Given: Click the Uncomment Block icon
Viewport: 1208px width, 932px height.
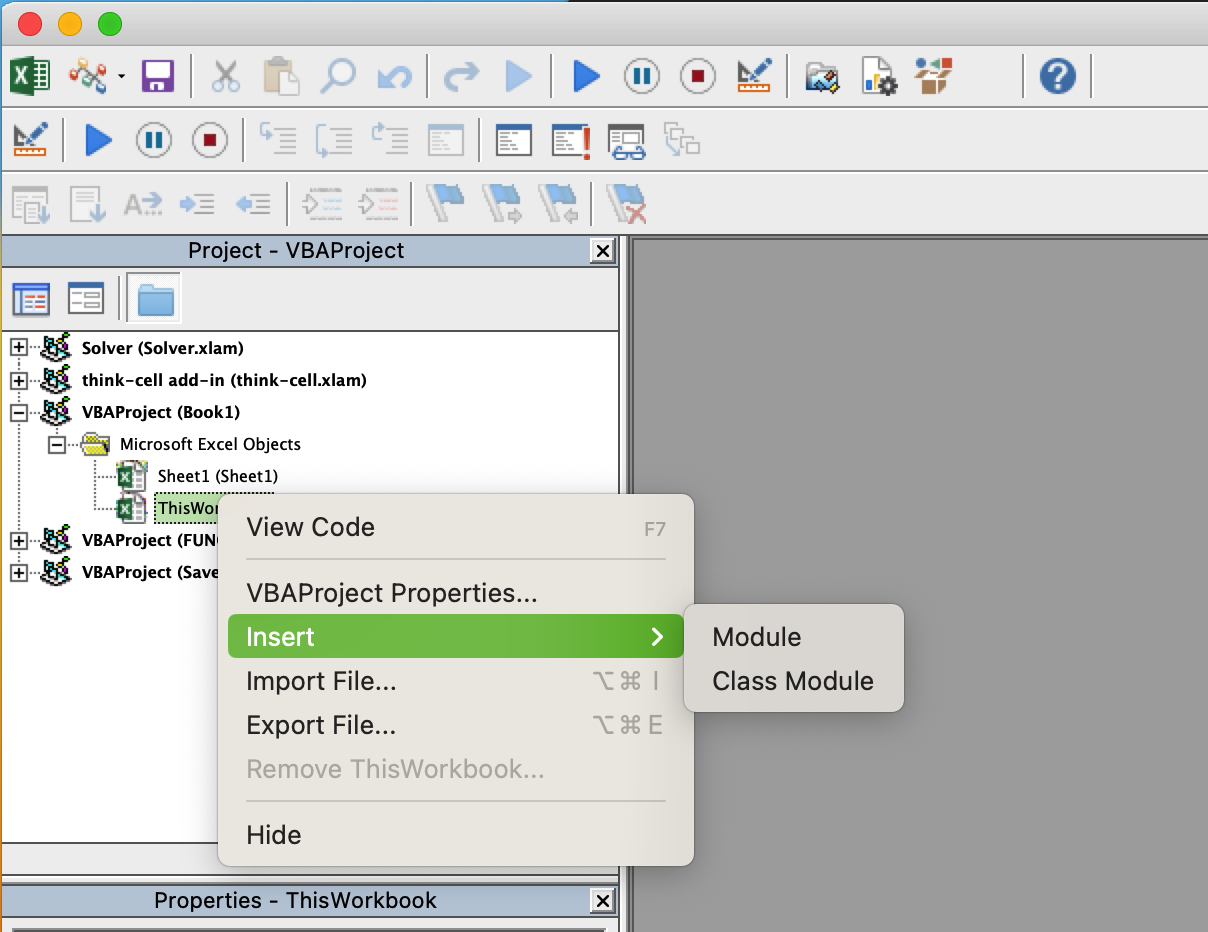Looking at the screenshot, I should click(x=378, y=204).
